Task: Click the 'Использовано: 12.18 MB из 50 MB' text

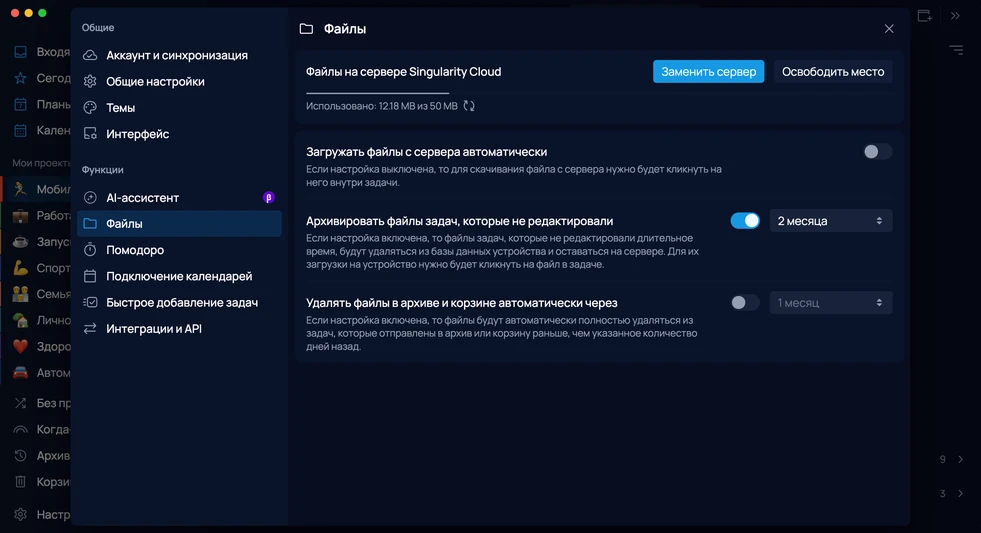Action: [x=382, y=106]
